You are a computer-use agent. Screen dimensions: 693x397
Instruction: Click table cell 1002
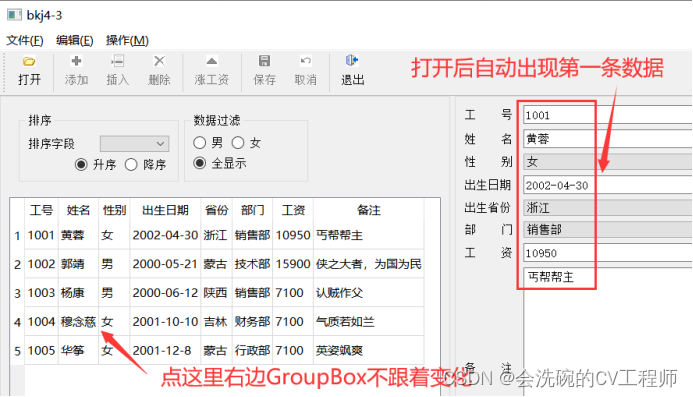coord(41,264)
